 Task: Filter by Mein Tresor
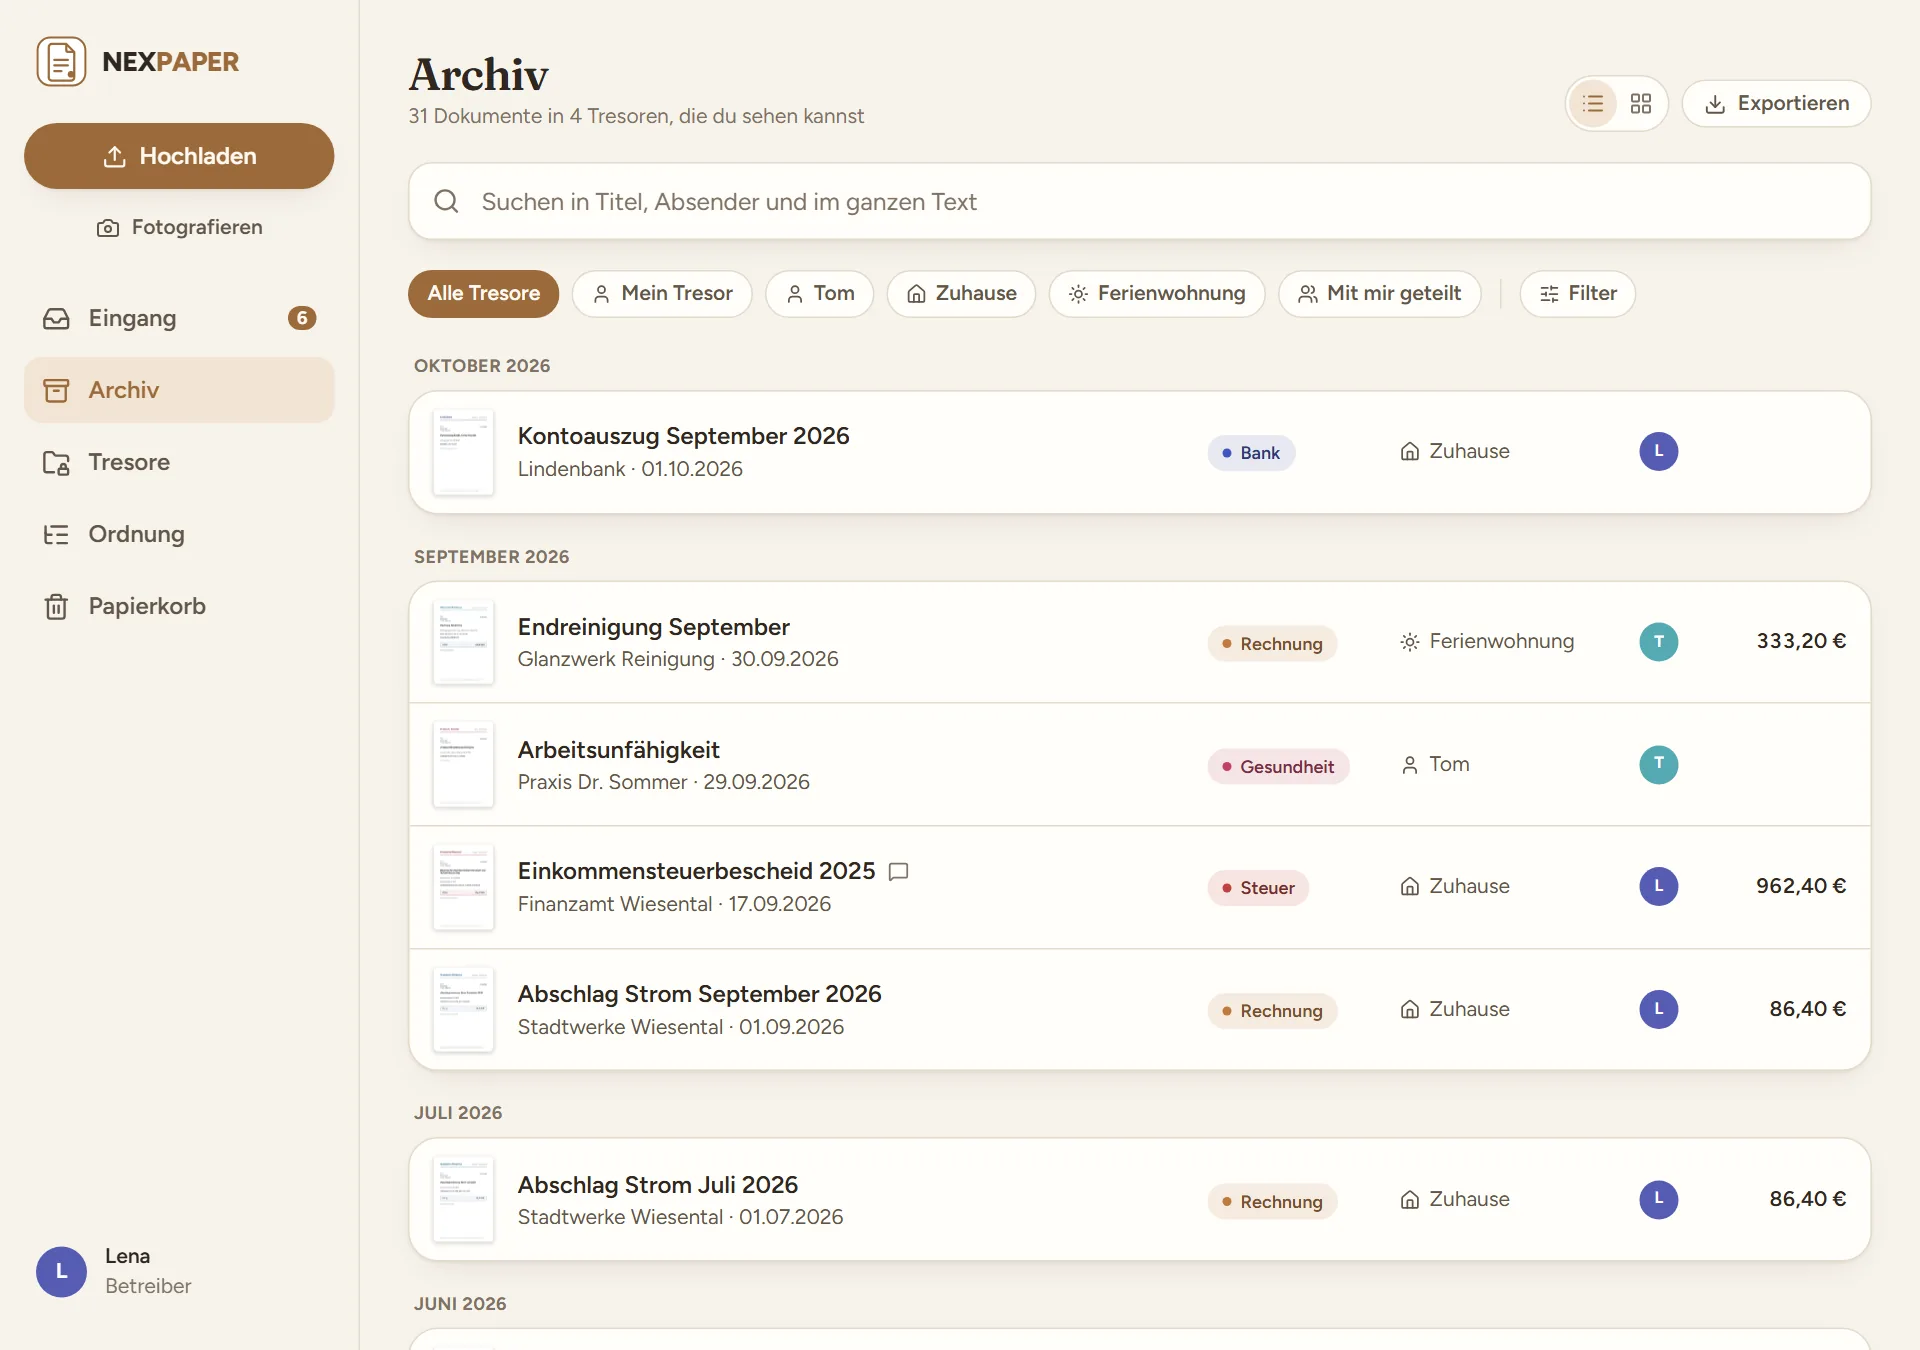point(662,293)
